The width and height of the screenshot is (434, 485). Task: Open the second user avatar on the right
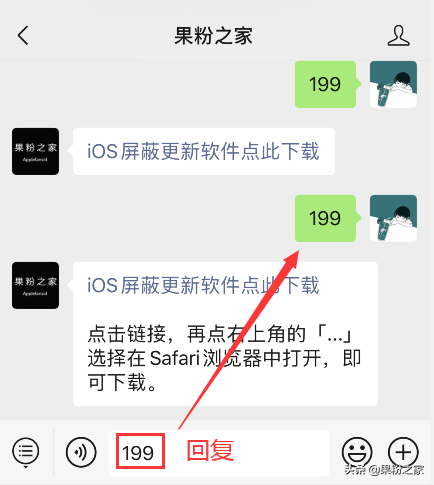pos(393,218)
